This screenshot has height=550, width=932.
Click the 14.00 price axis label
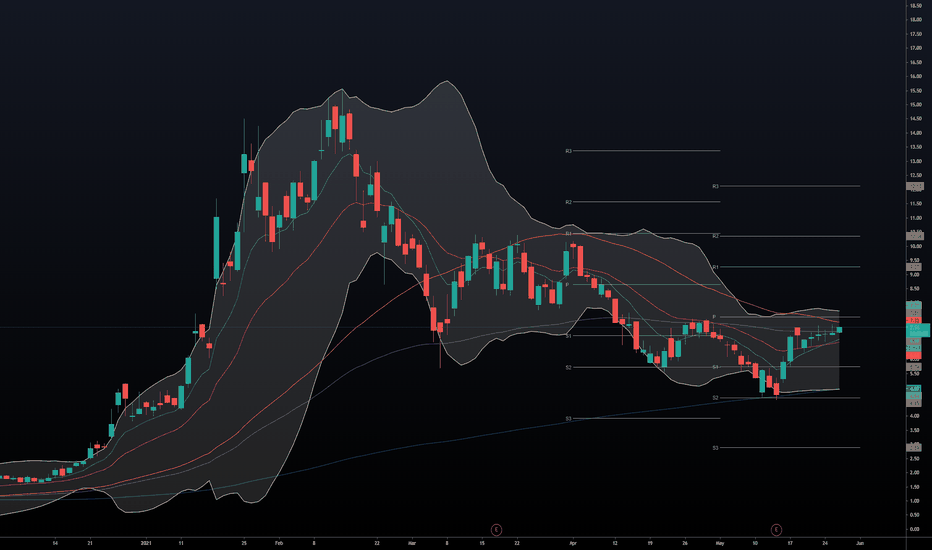pos(915,133)
